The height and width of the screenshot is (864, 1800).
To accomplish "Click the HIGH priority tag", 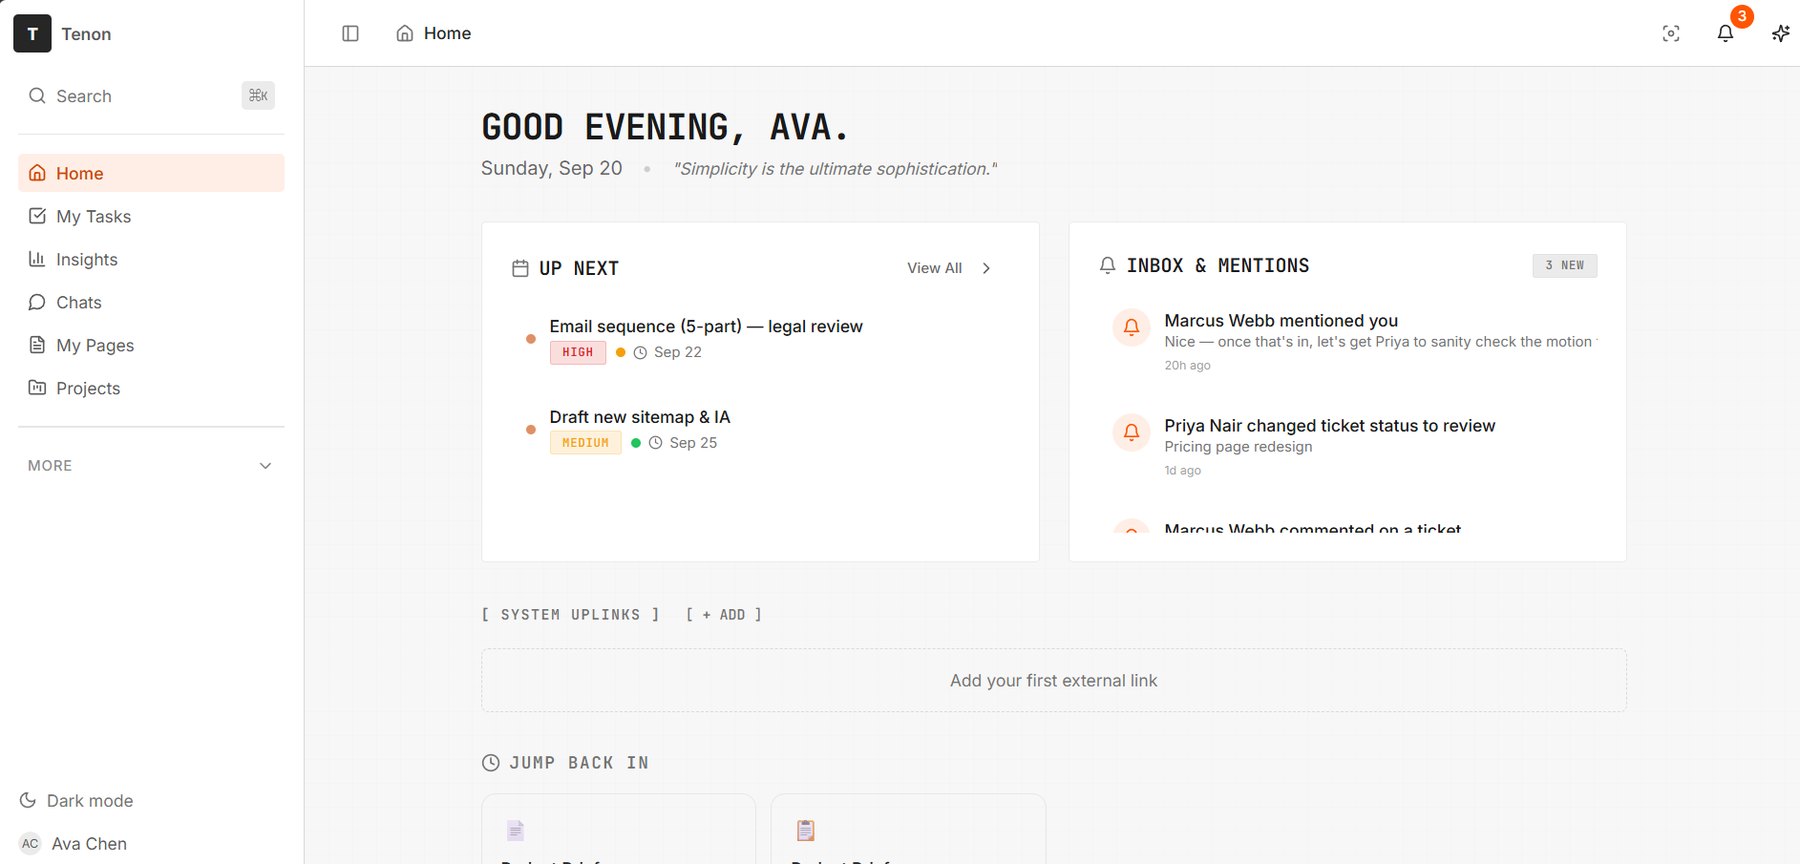I will click(x=578, y=352).
